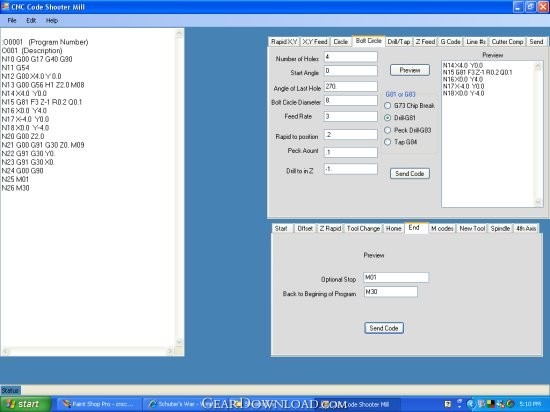This screenshot has height=412, width=550.
Task: Open the Start tab
Action: 281,229
